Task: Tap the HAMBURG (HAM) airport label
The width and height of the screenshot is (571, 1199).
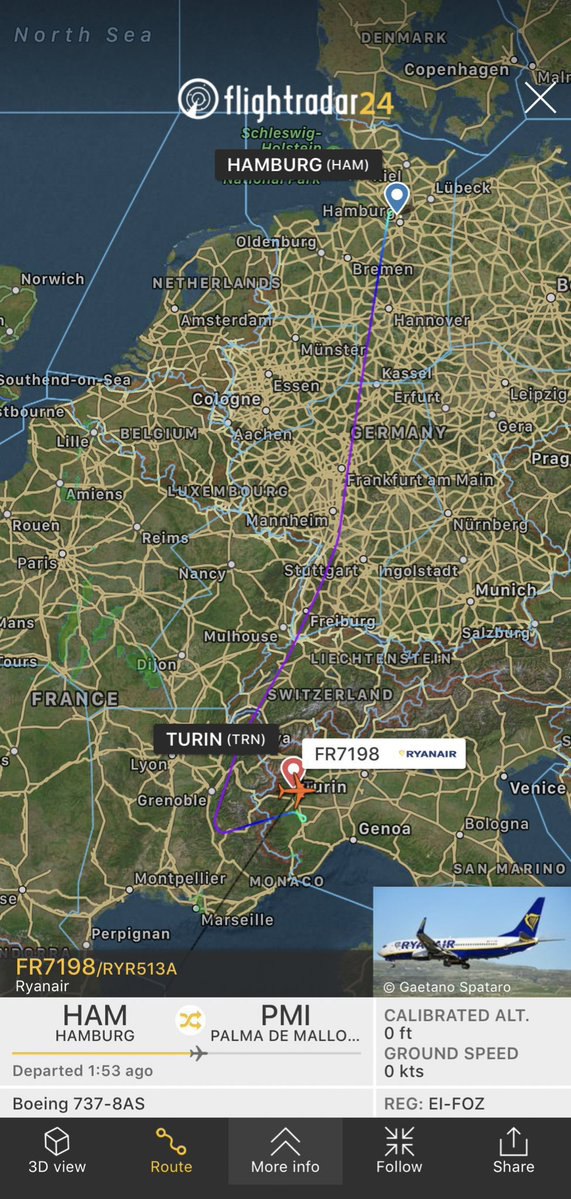Action: (298, 164)
